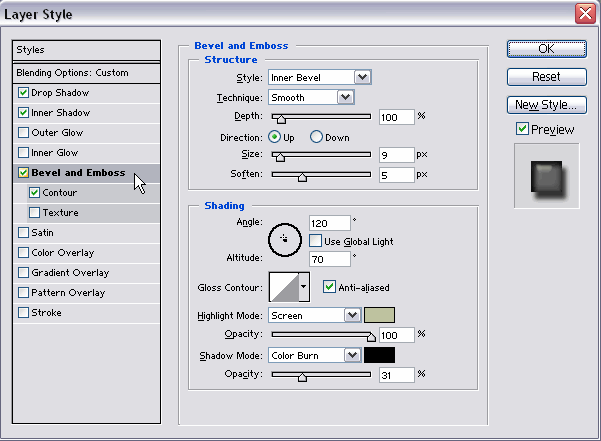Screen dimensions: 601x441
Task: Open the Gloss Contour picker arrow
Action: point(304,287)
